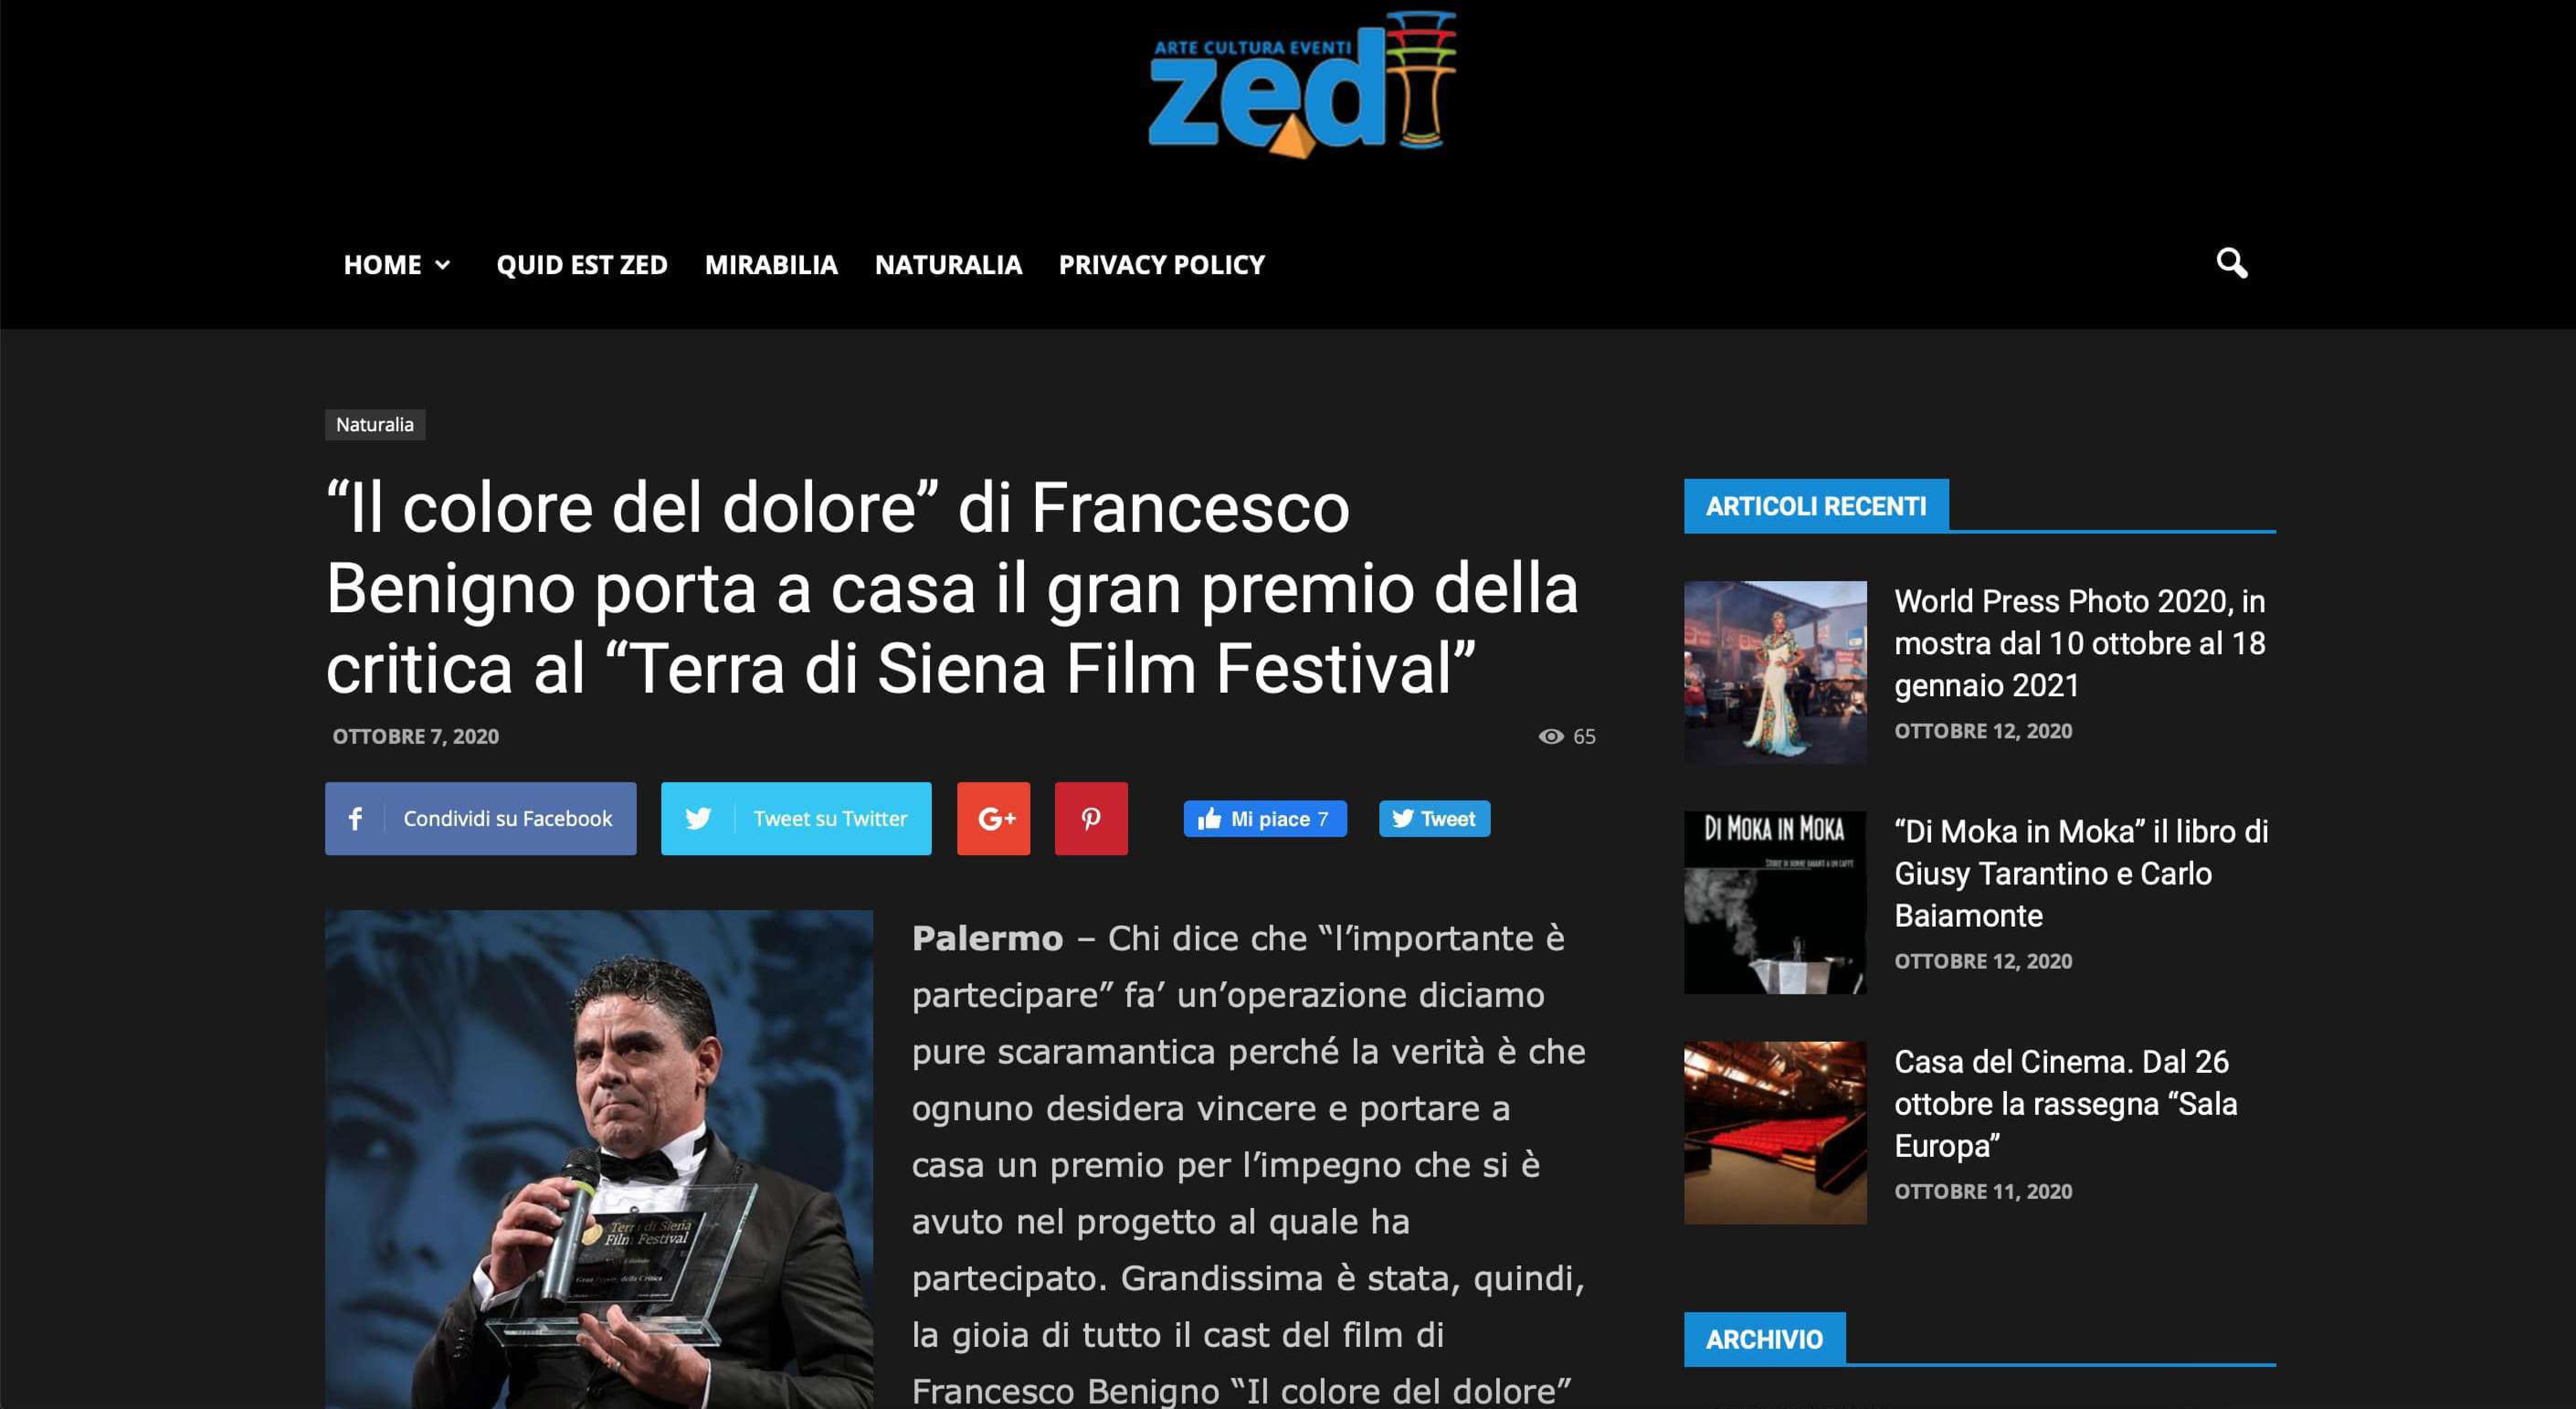Open the QUID EST ZED menu item

coord(582,265)
